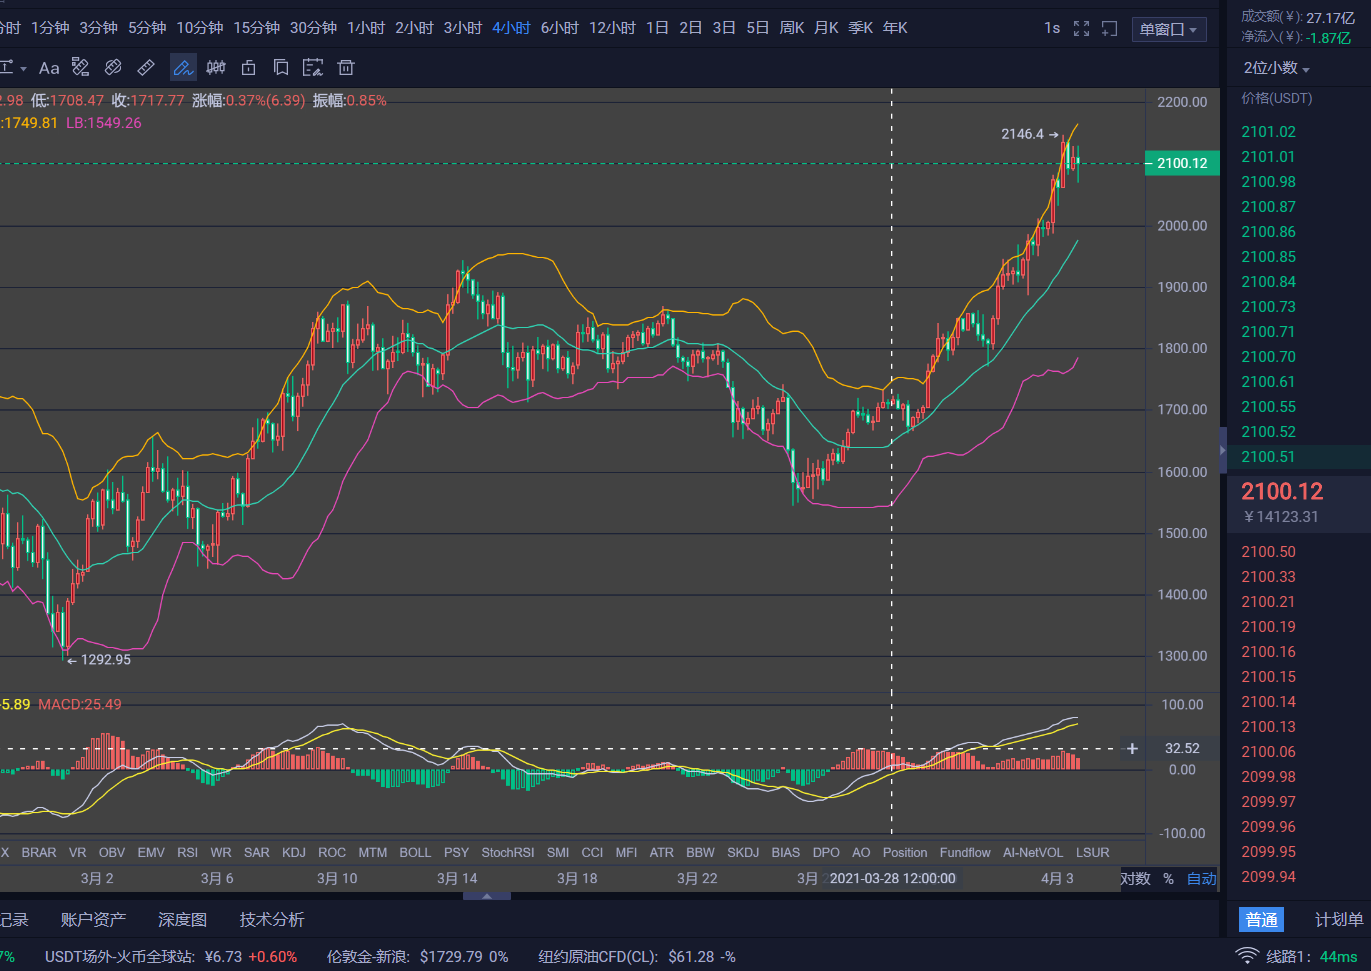Click the trash icon to remove drawings
This screenshot has height=971, width=1371.
345,67
